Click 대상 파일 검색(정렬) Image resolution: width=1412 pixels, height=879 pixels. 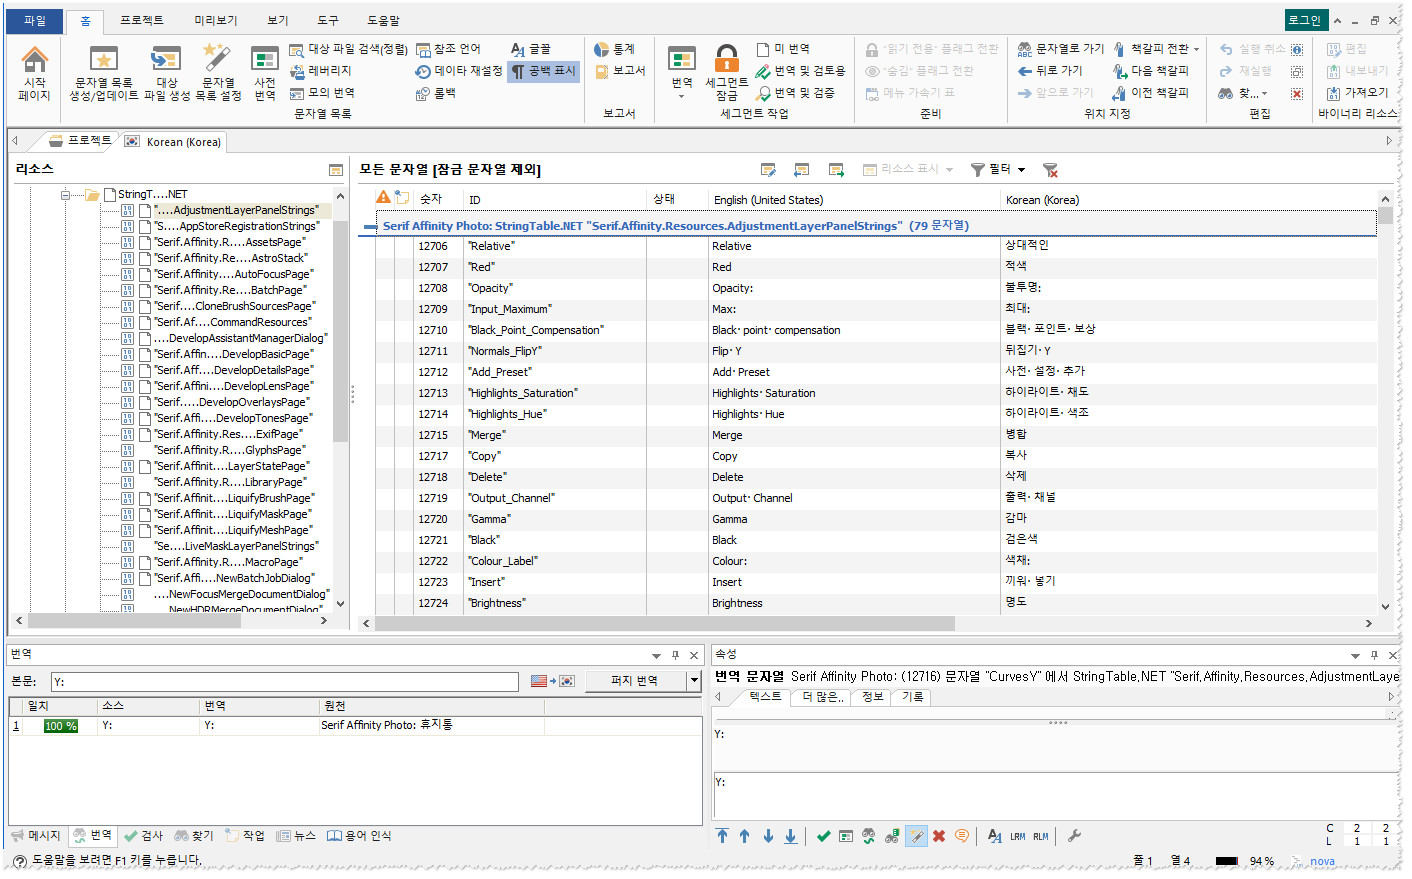(x=348, y=49)
